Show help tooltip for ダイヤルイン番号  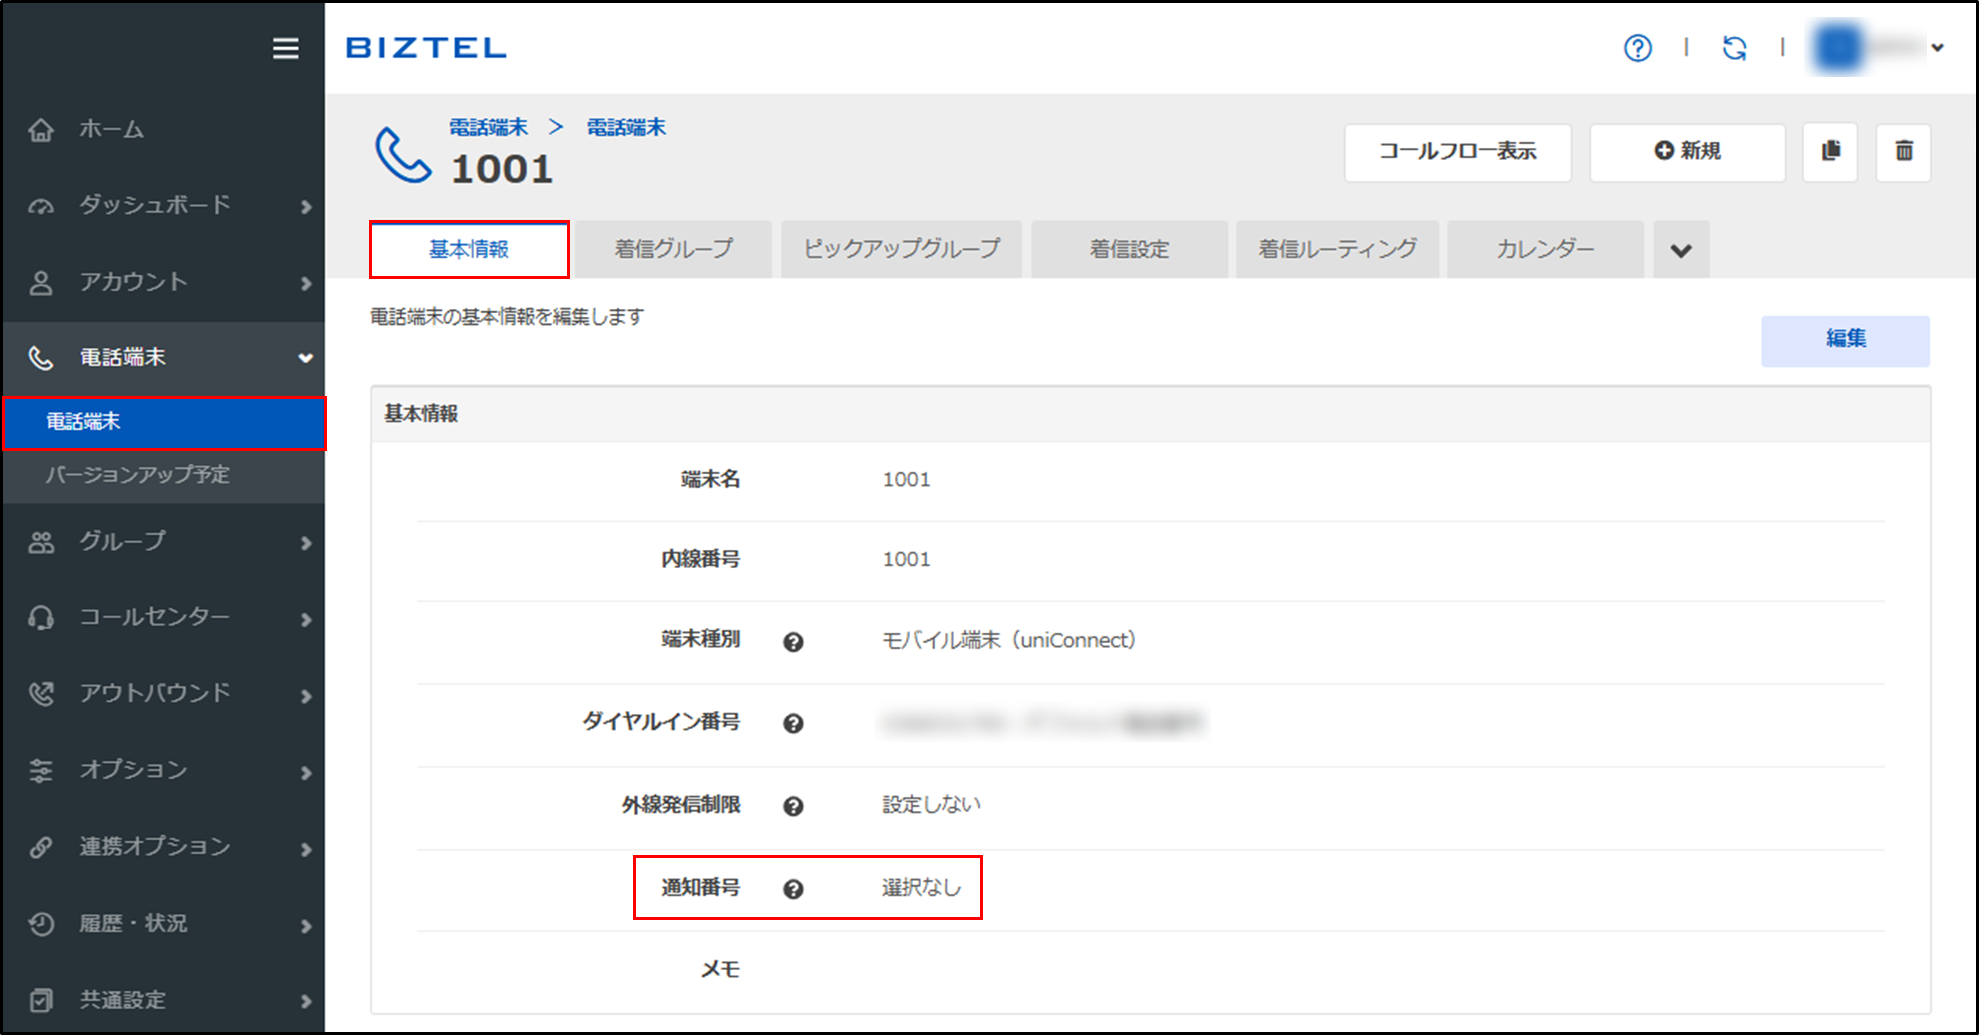[x=793, y=723]
